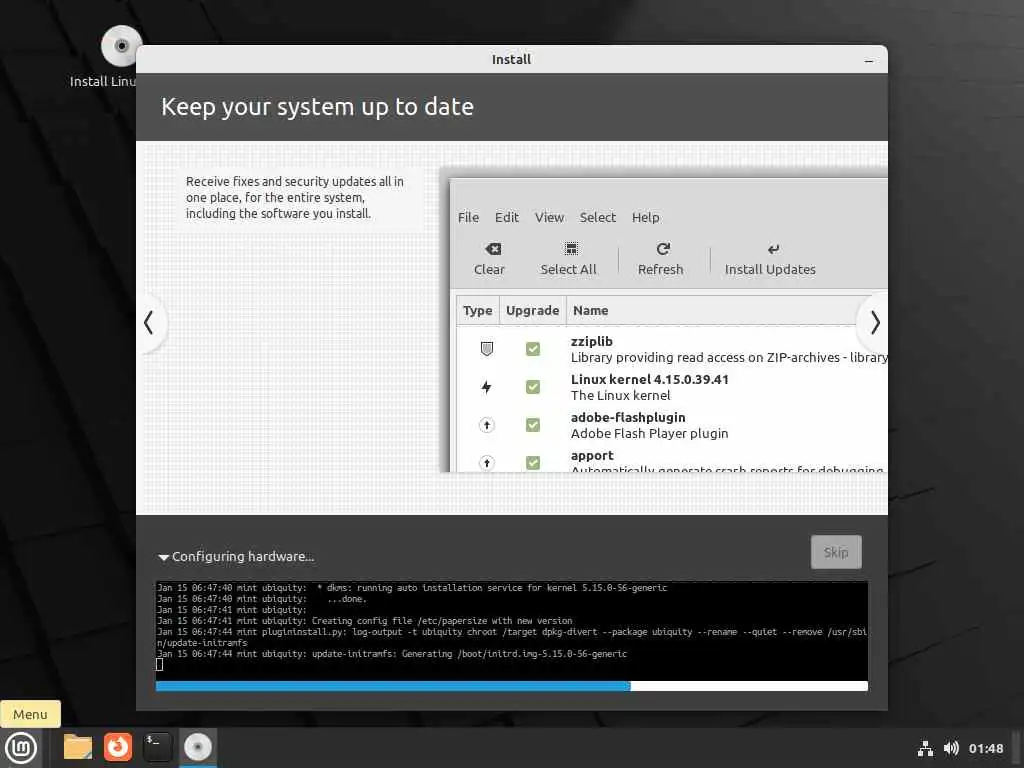Viewport: 1024px width, 768px height.
Task: Click the lightning bolt icon for Linux kernel
Action: [x=487, y=387]
